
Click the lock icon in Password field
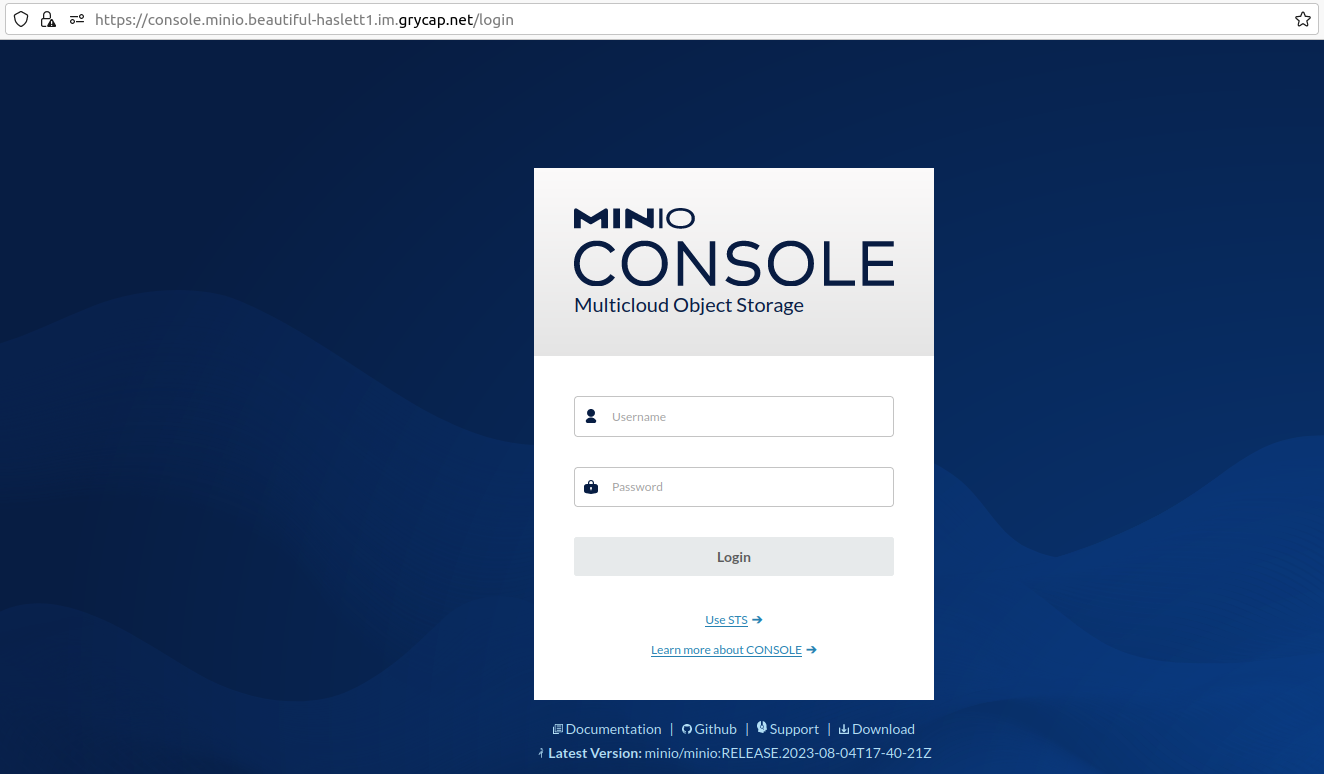point(591,487)
